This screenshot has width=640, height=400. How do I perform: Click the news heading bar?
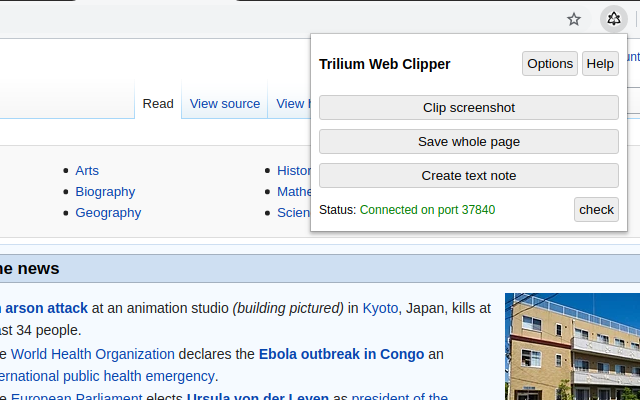tap(320, 269)
